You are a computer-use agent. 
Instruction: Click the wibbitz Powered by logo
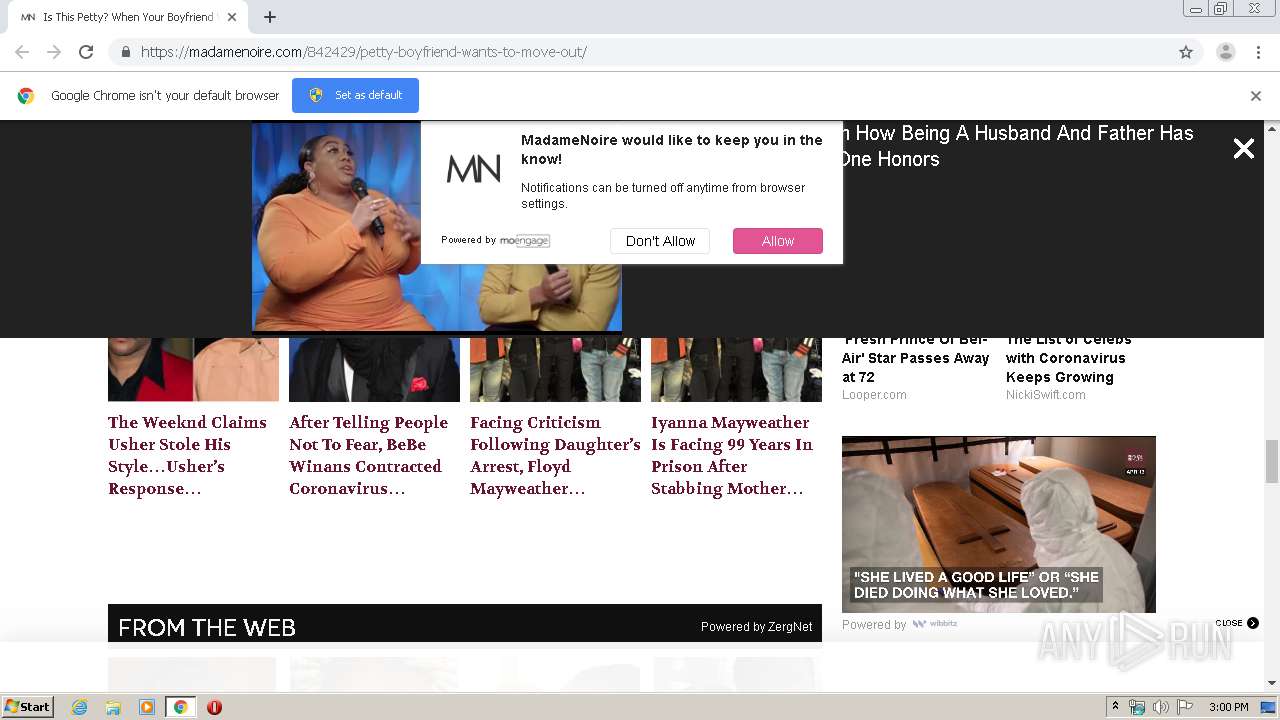click(x=935, y=624)
